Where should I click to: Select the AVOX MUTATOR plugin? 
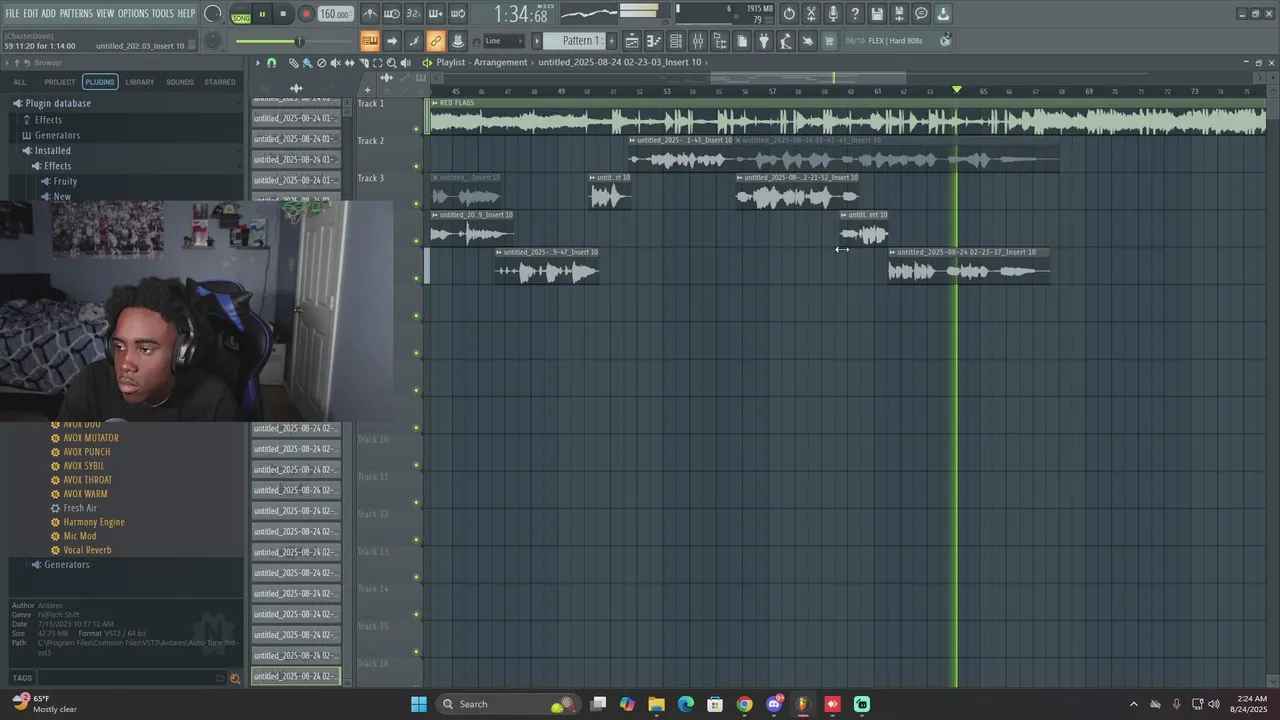coord(91,438)
